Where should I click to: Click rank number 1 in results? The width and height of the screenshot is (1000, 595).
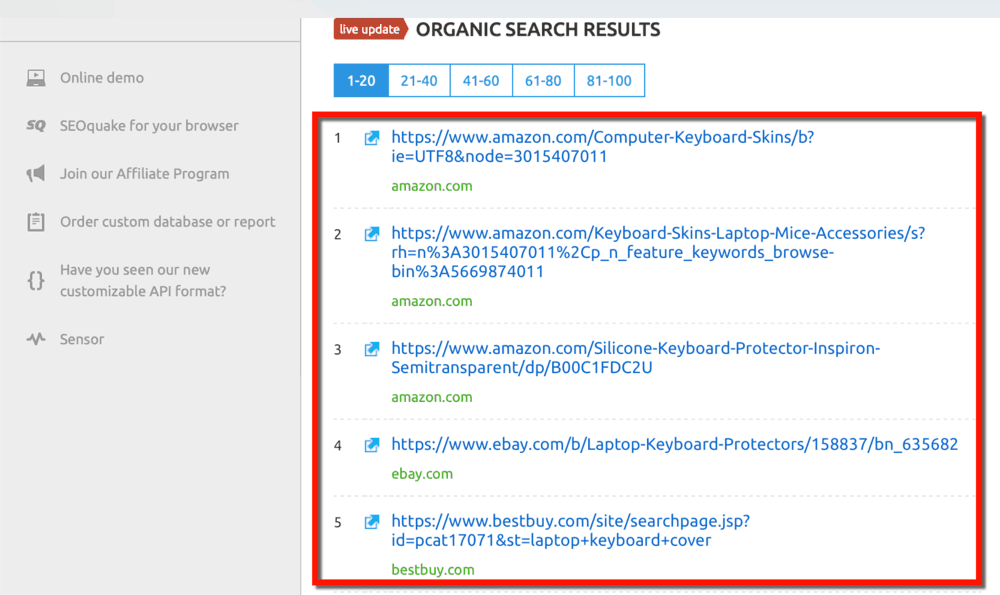338,138
